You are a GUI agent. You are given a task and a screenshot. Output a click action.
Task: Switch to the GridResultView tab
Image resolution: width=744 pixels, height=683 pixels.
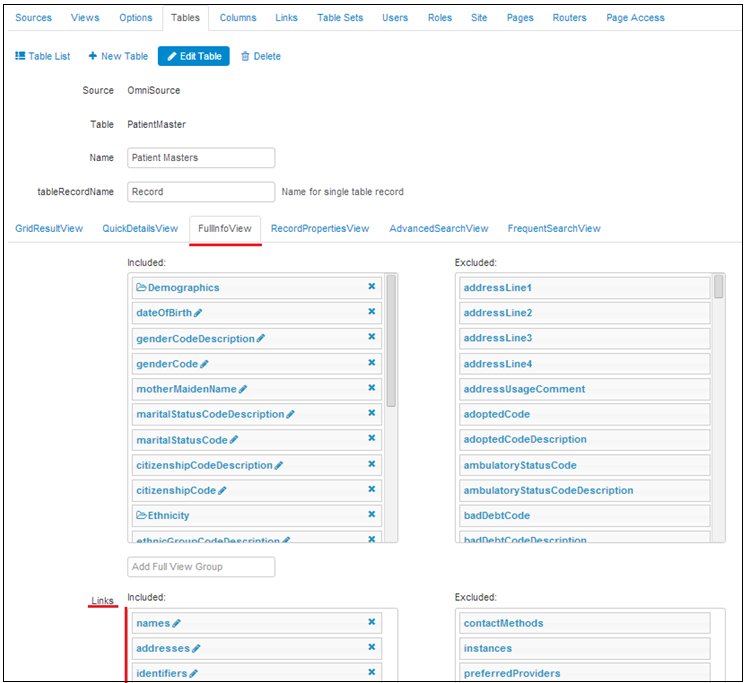49,229
